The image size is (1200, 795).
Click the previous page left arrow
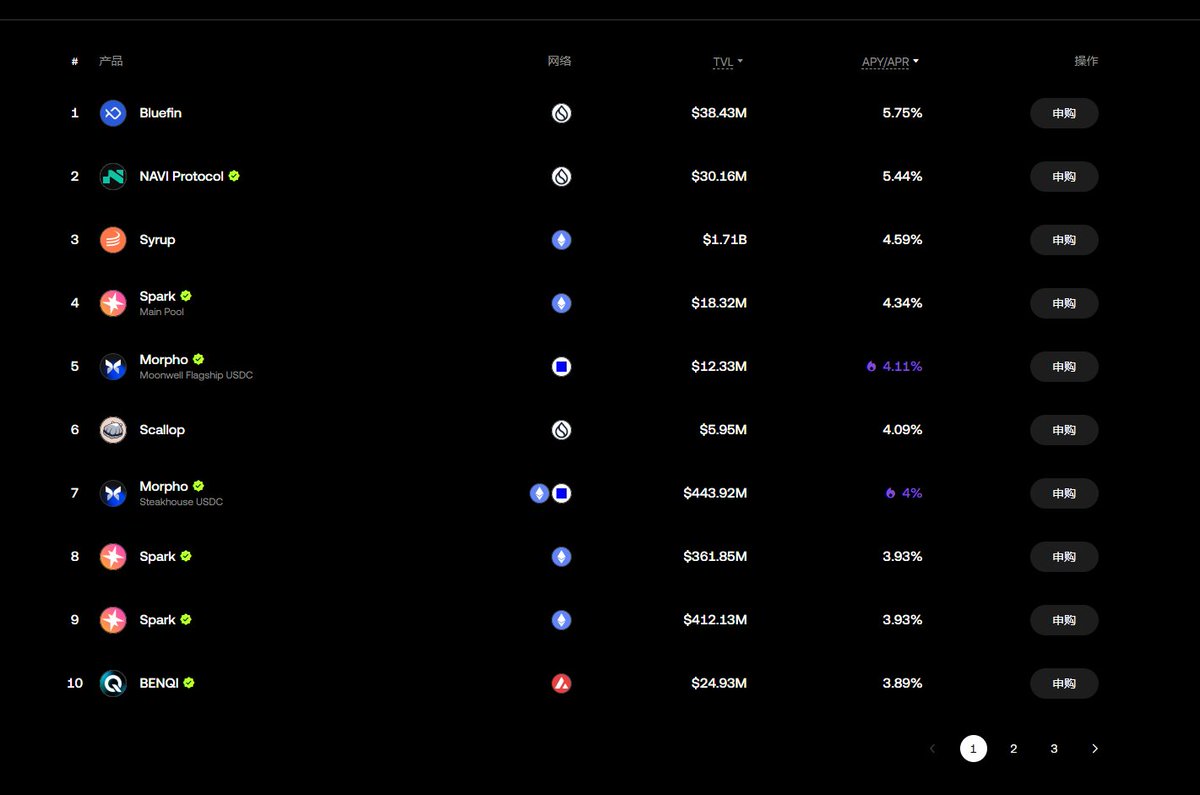pos(932,748)
